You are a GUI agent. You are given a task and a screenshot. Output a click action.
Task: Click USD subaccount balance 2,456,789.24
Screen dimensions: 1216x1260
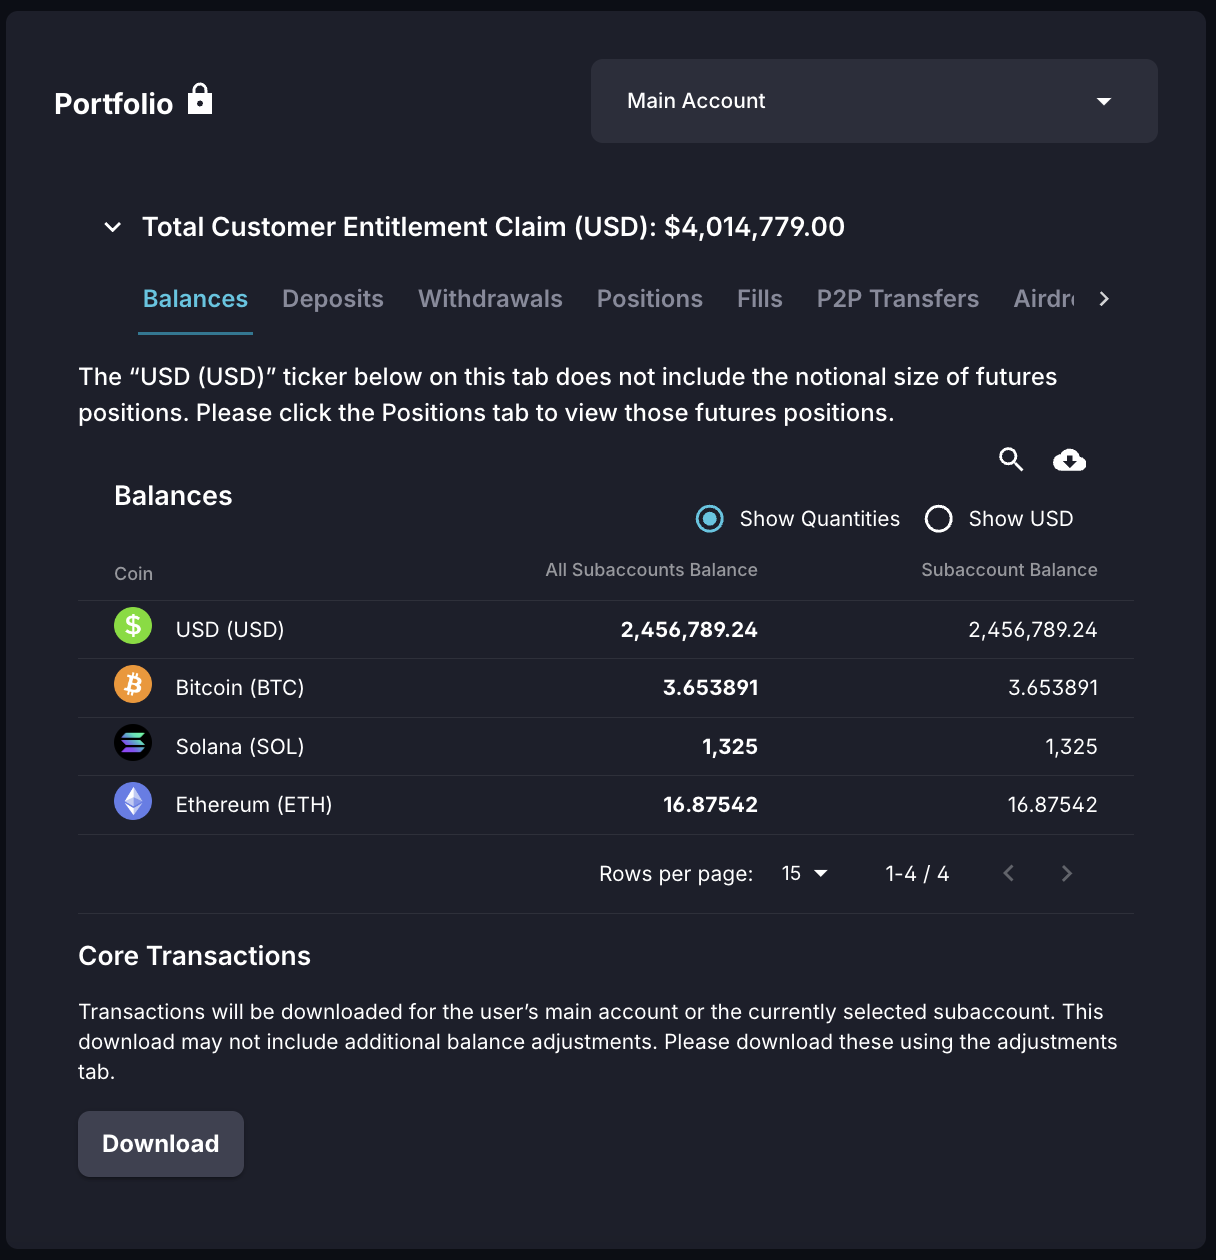tap(1033, 629)
